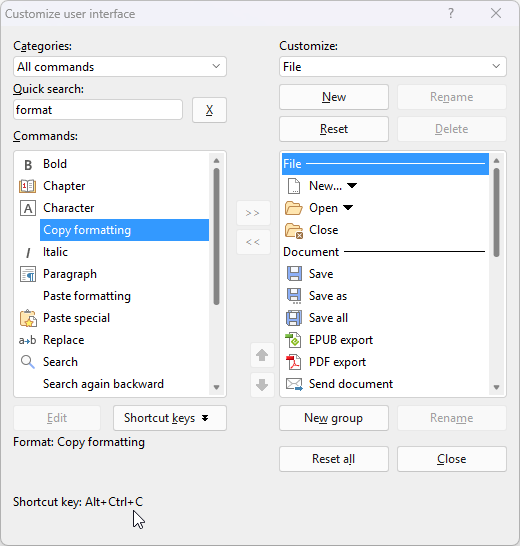
Task: Click the Reset all button
Action: (x=334, y=459)
